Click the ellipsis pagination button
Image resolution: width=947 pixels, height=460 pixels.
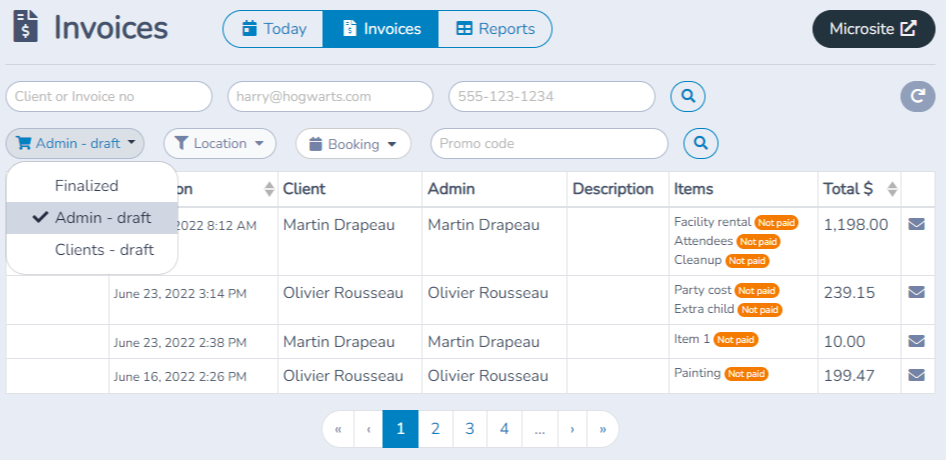pos(540,429)
